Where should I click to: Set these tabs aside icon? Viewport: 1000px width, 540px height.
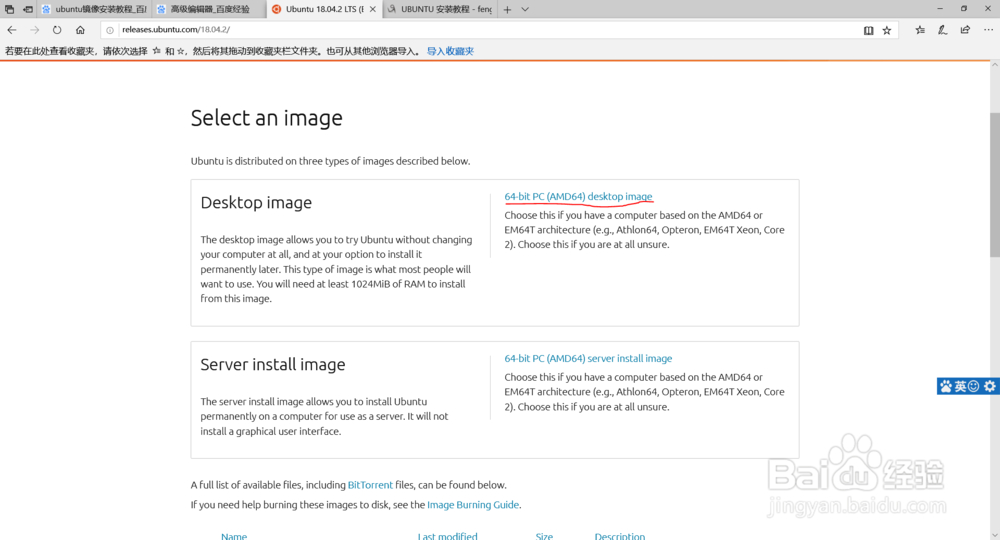[28, 10]
